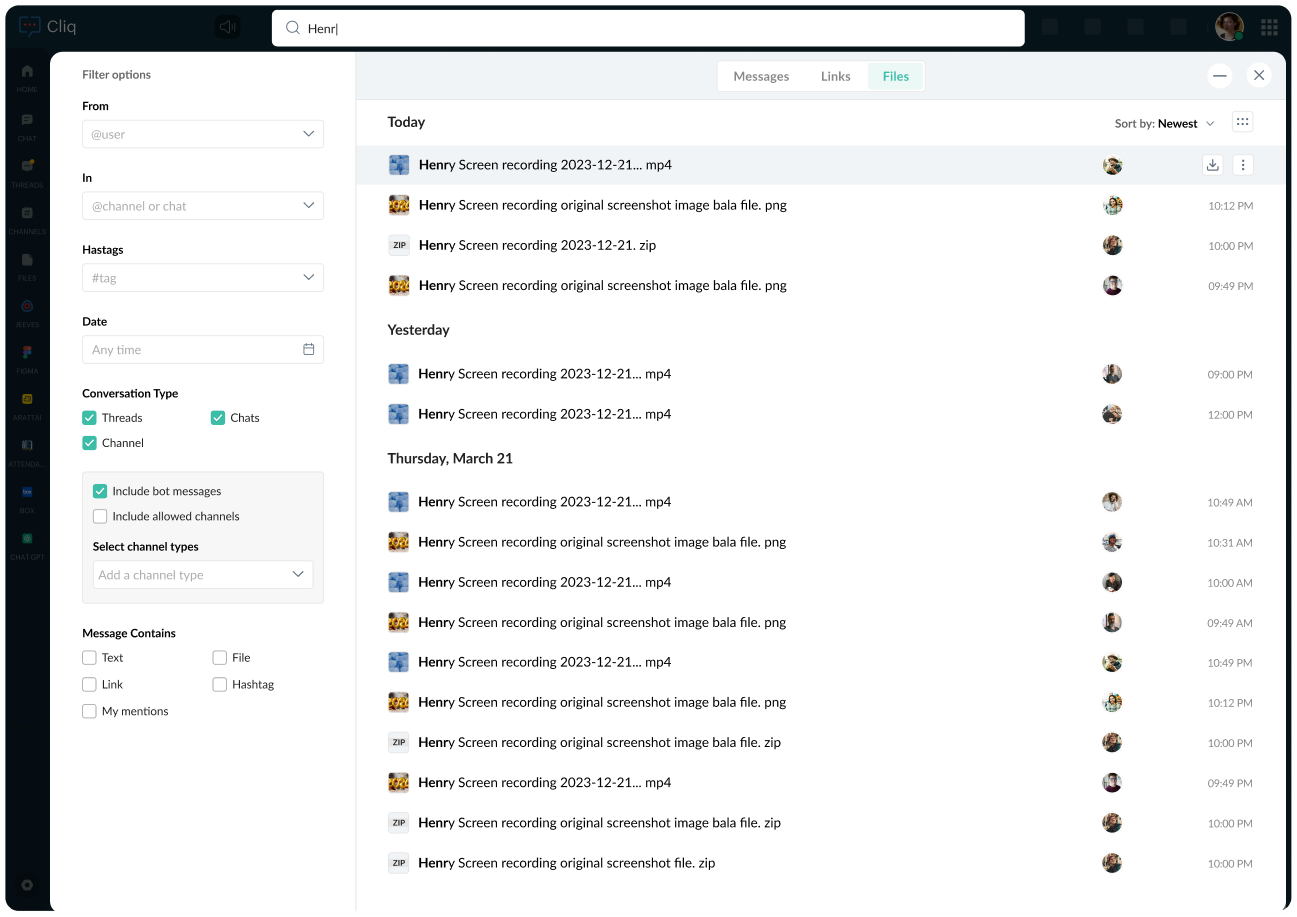
Task: Open more options for highlighted mp4 file
Action: 1243,165
